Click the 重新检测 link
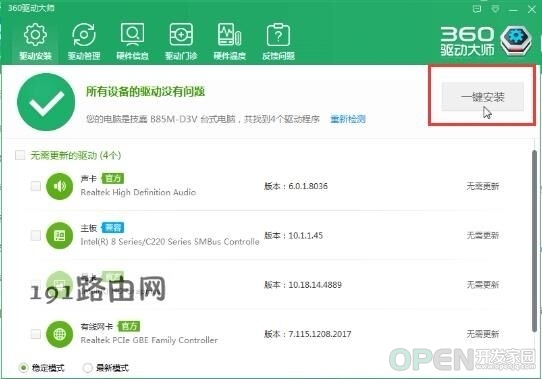 (x=348, y=119)
